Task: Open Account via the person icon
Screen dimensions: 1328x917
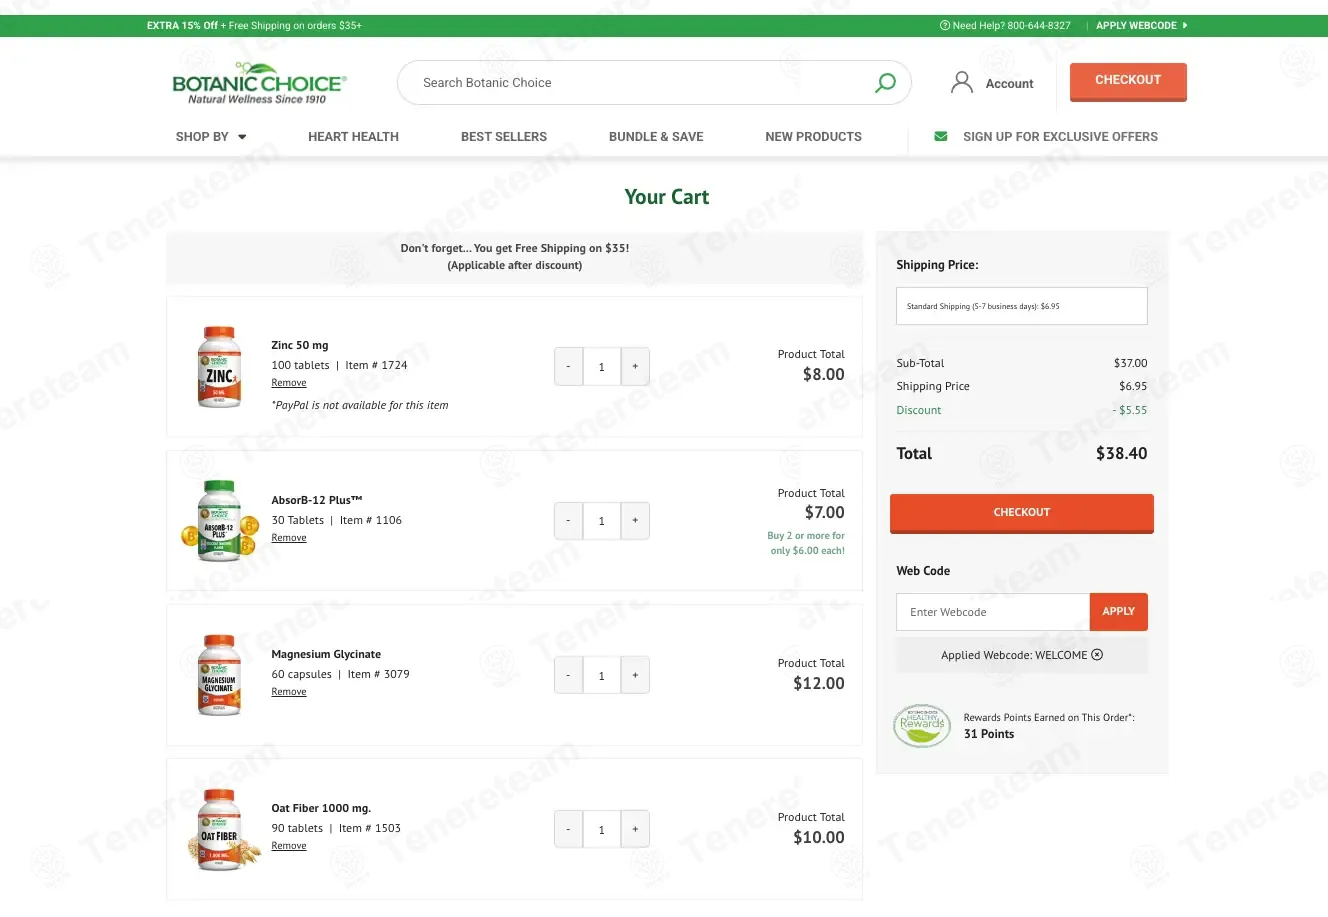Action: pos(961,83)
